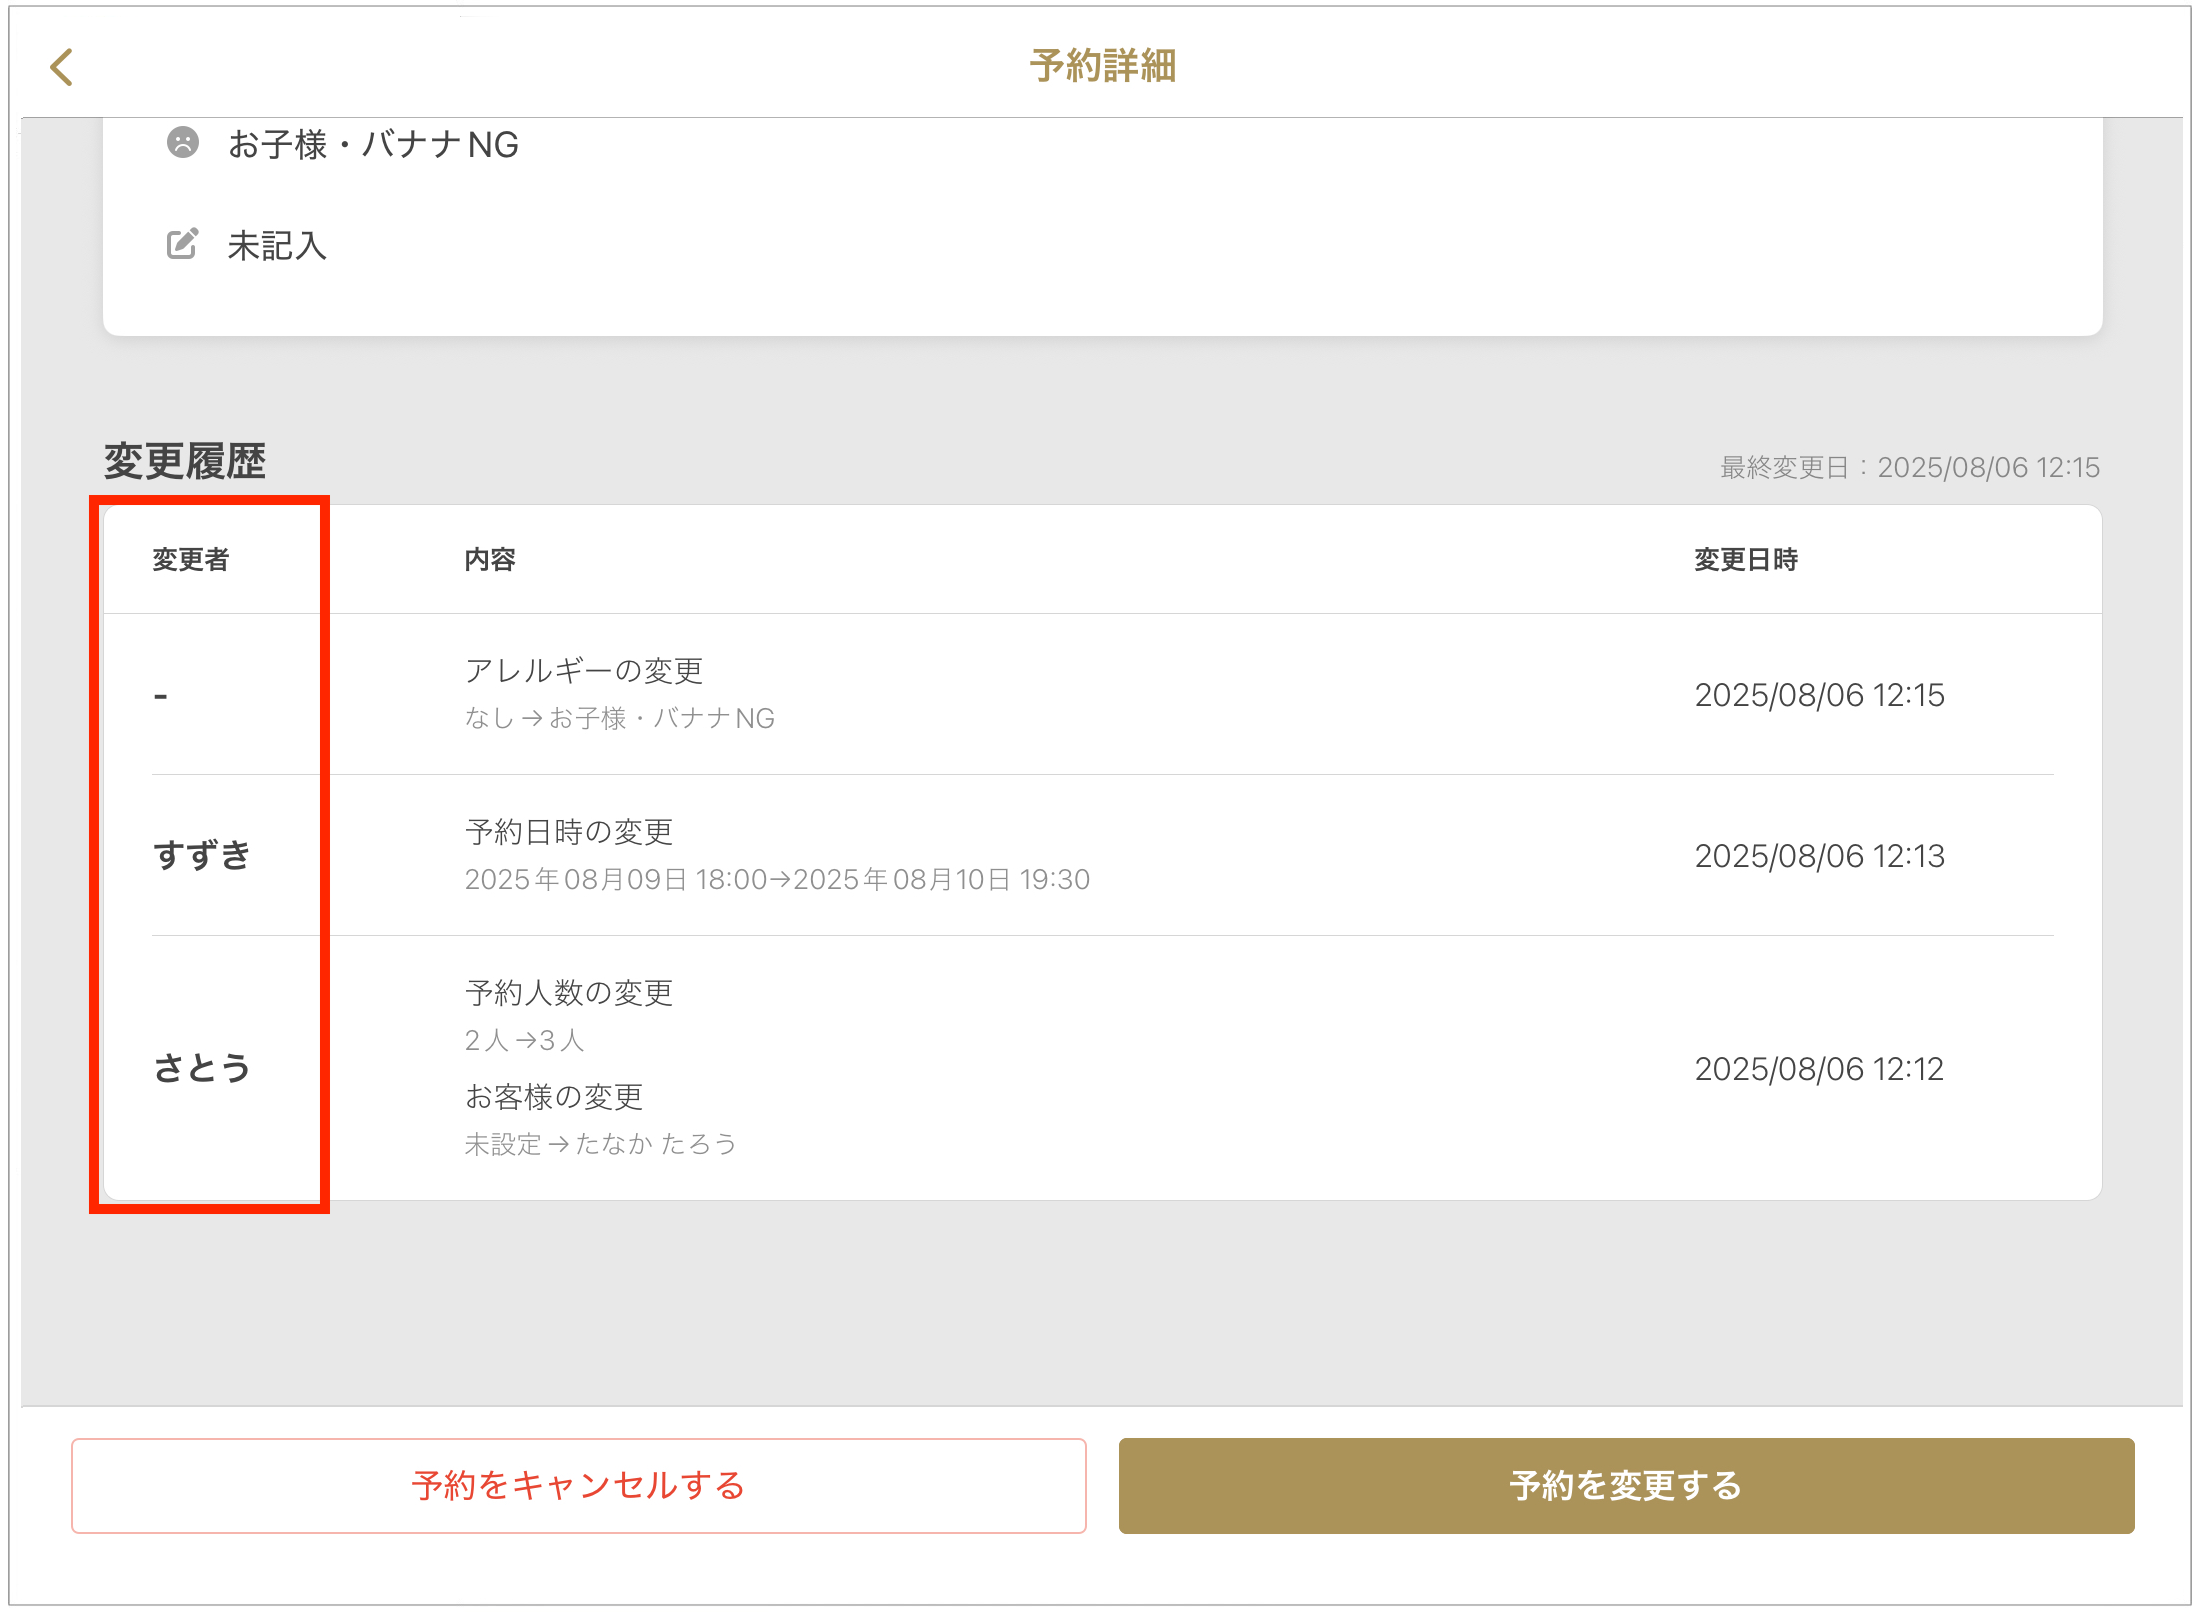2198x1612 pixels.
Task: Click the 内容 column header
Action: (490, 560)
